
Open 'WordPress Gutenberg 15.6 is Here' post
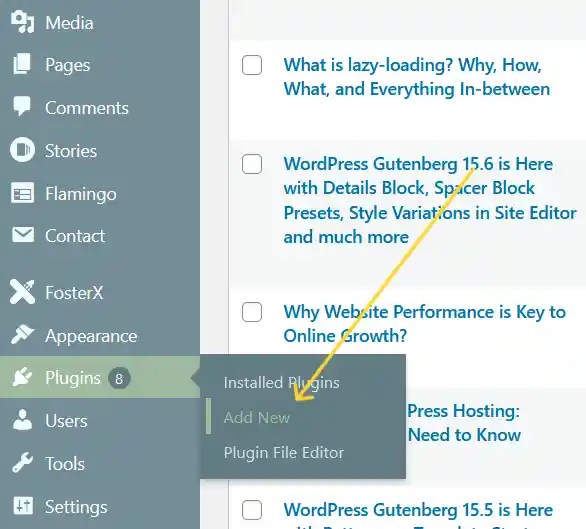[x=430, y=200]
